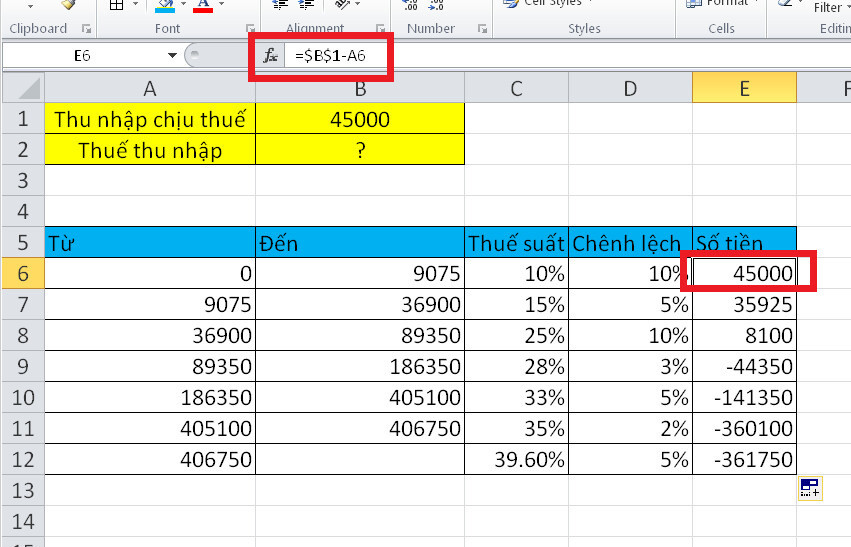Select cell C10 containing 33%
The height and width of the screenshot is (547, 851).
click(x=517, y=397)
